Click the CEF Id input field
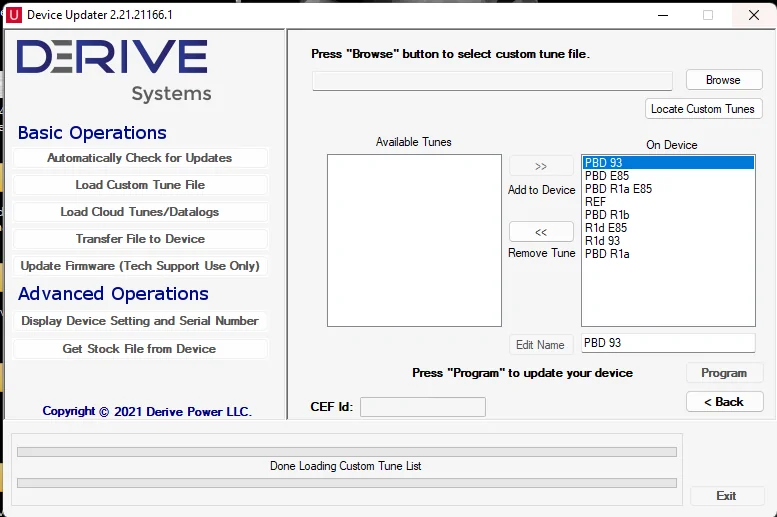This screenshot has width=777, height=517. coord(423,407)
